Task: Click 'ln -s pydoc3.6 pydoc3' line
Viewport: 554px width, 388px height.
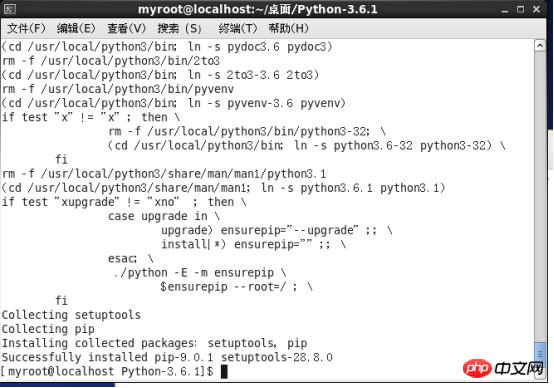Action: click(167, 47)
